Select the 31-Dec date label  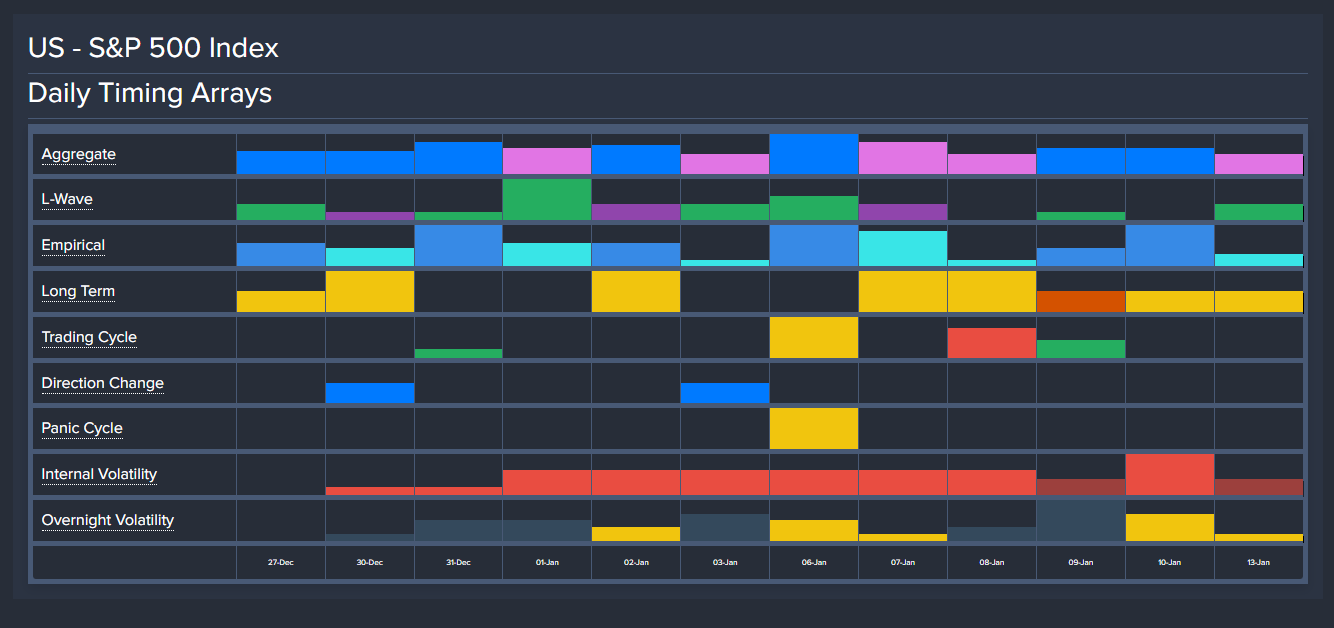point(458,562)
